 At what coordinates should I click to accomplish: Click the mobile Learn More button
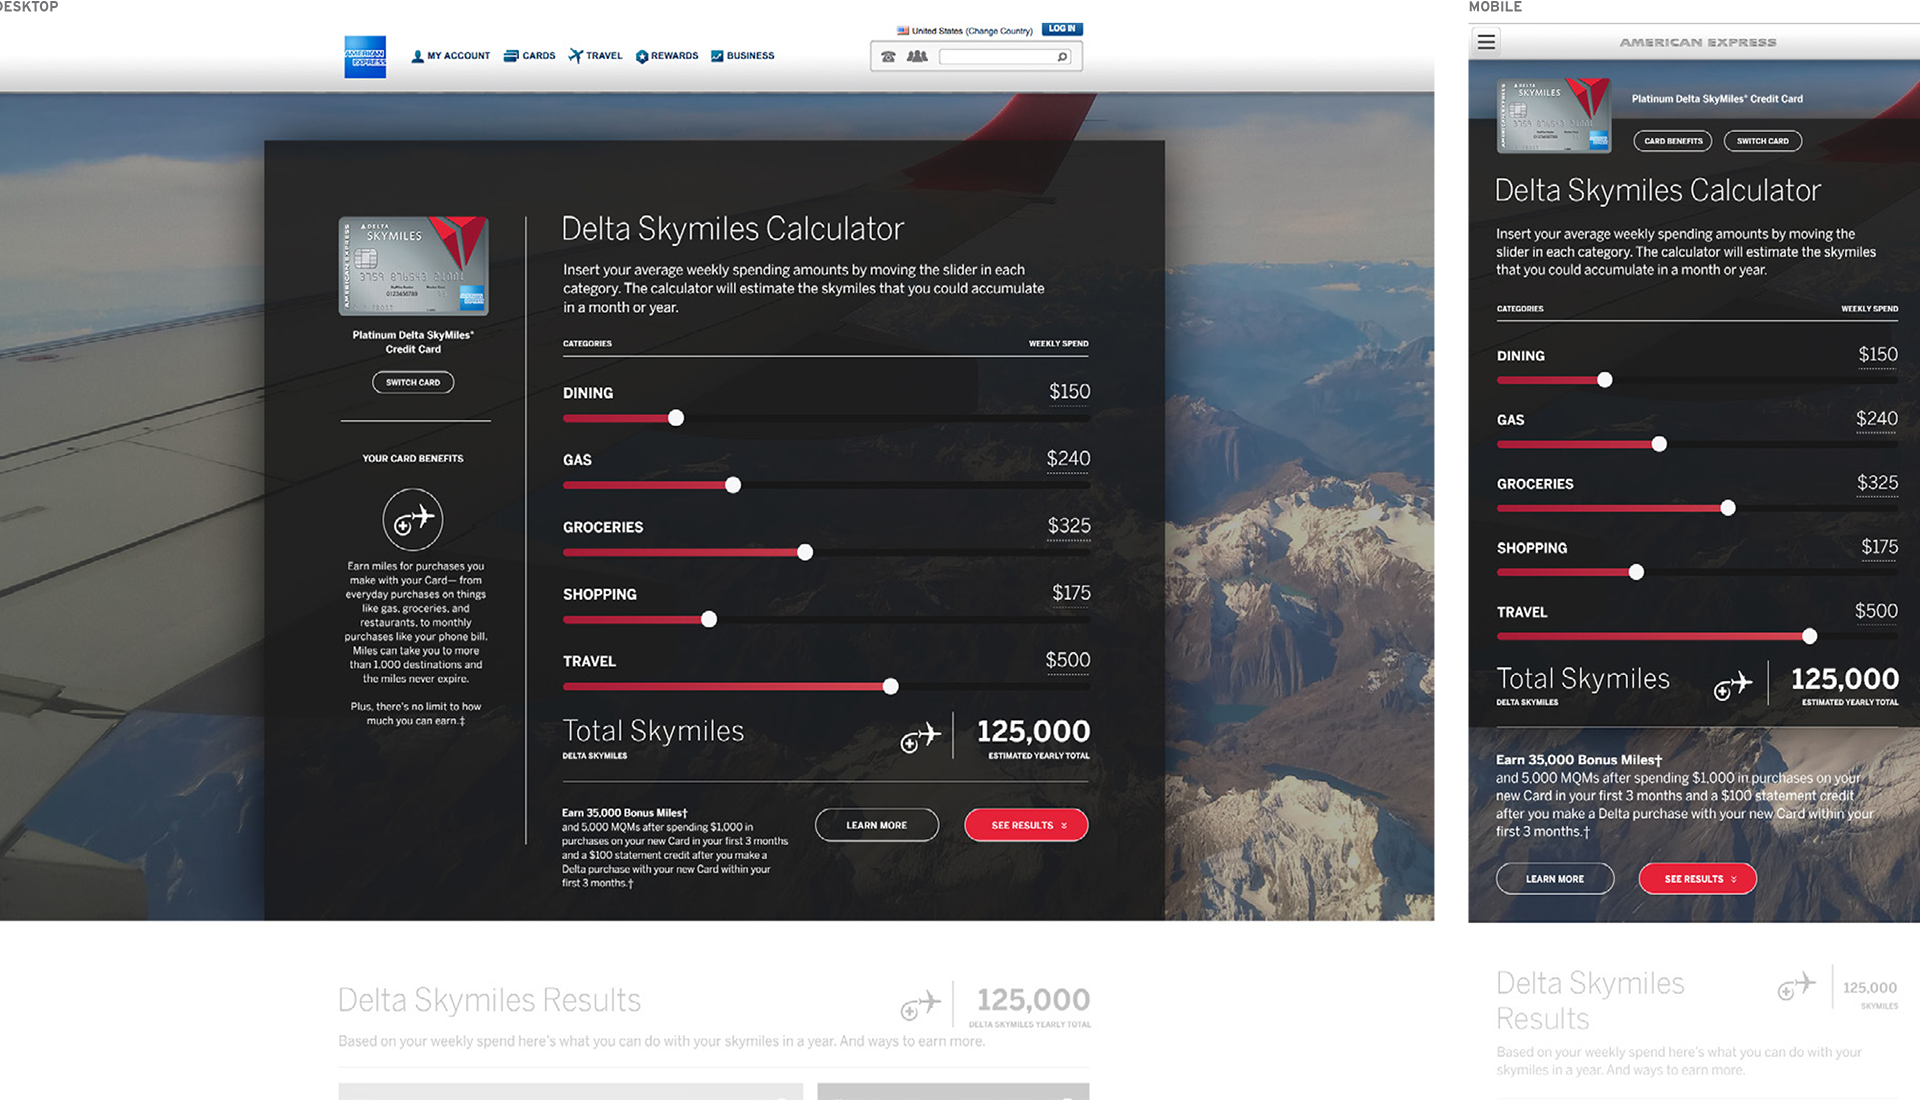(x=1555, y=879)
